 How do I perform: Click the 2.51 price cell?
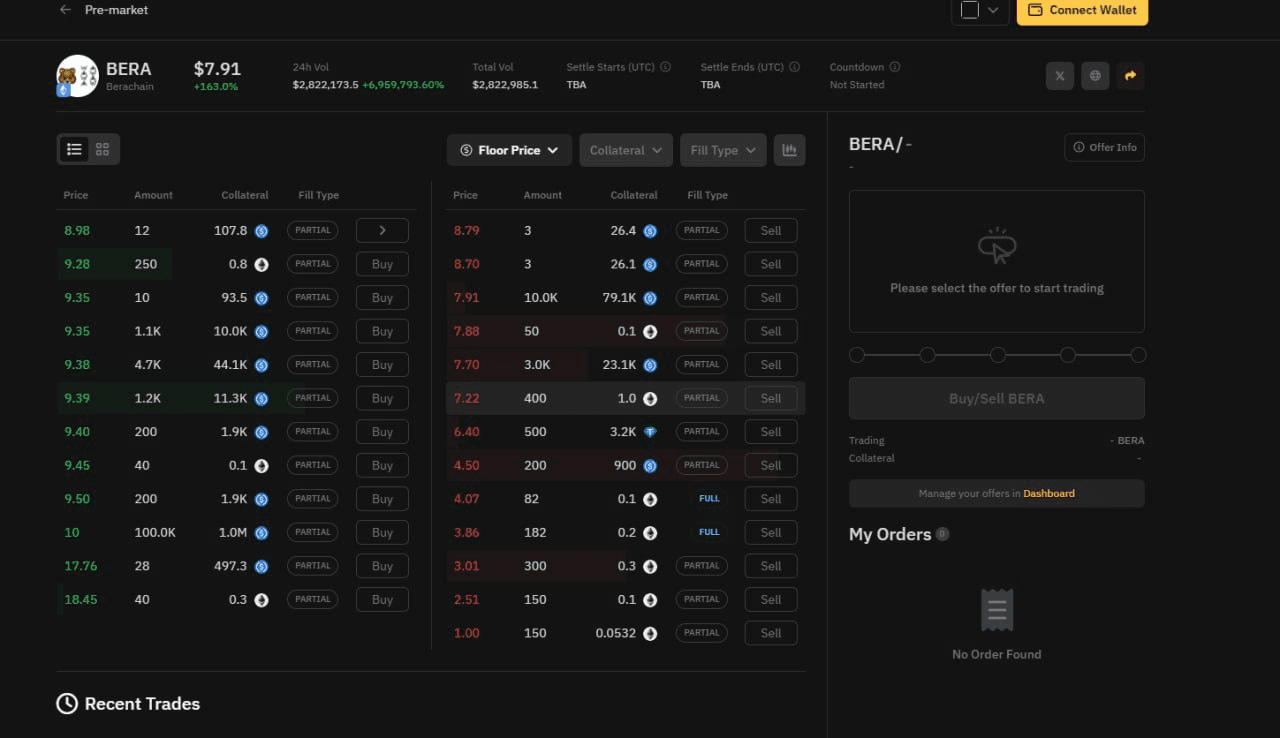[467, 600]
